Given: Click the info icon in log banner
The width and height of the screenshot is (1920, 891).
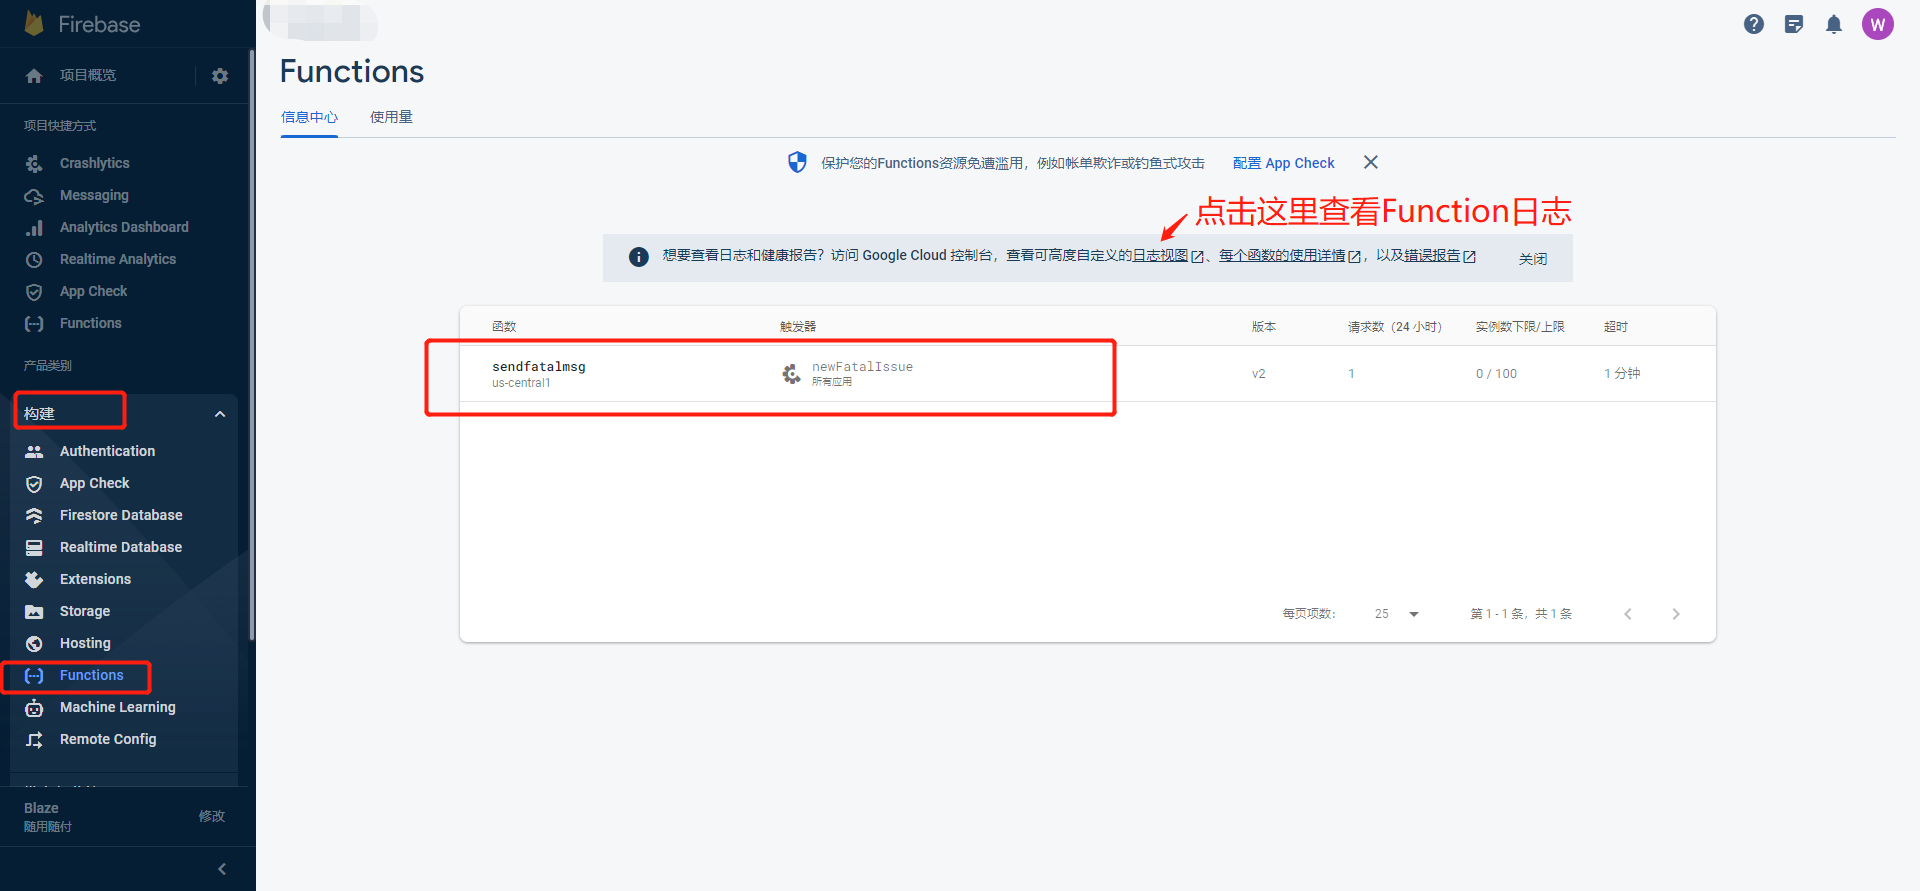Looking at the screenshot, I should coord(639,257).
